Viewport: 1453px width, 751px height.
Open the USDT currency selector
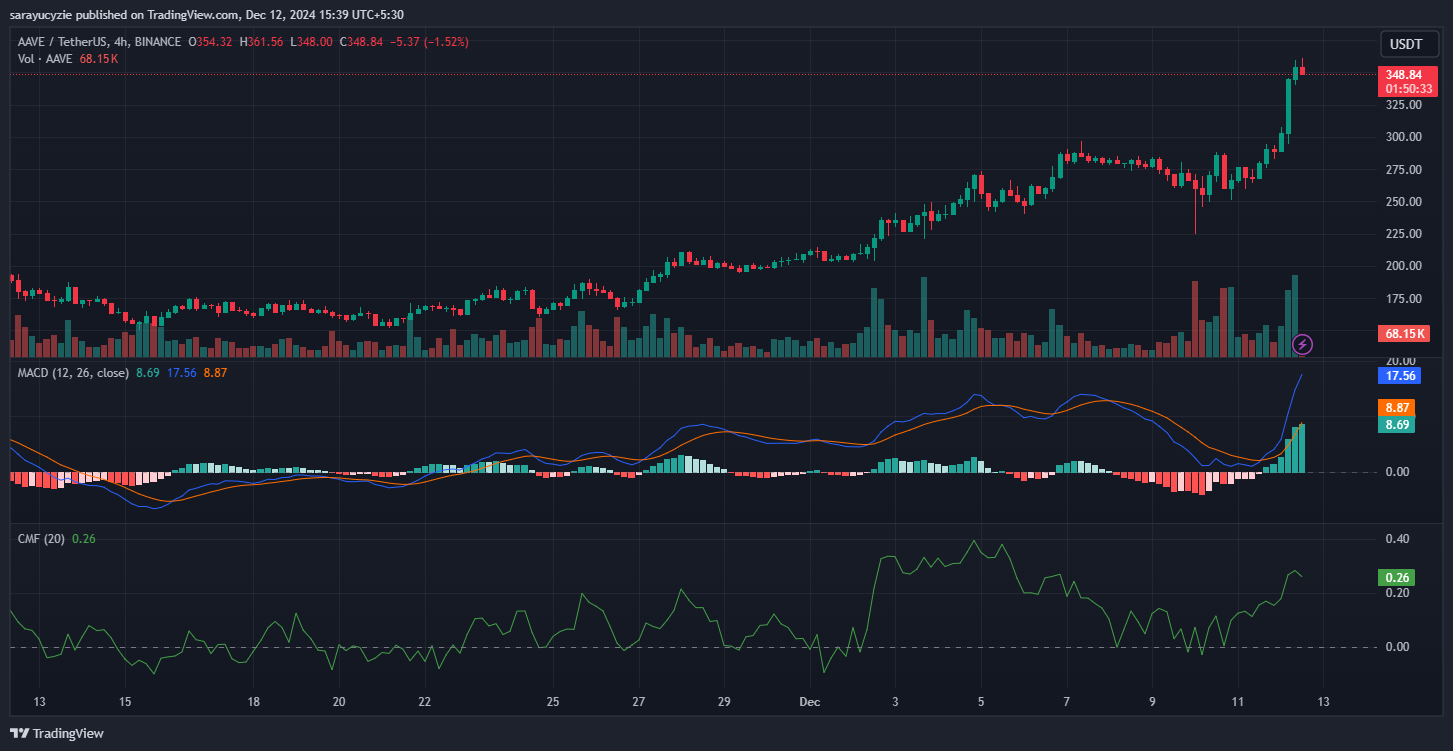(x=1408, y=44)
